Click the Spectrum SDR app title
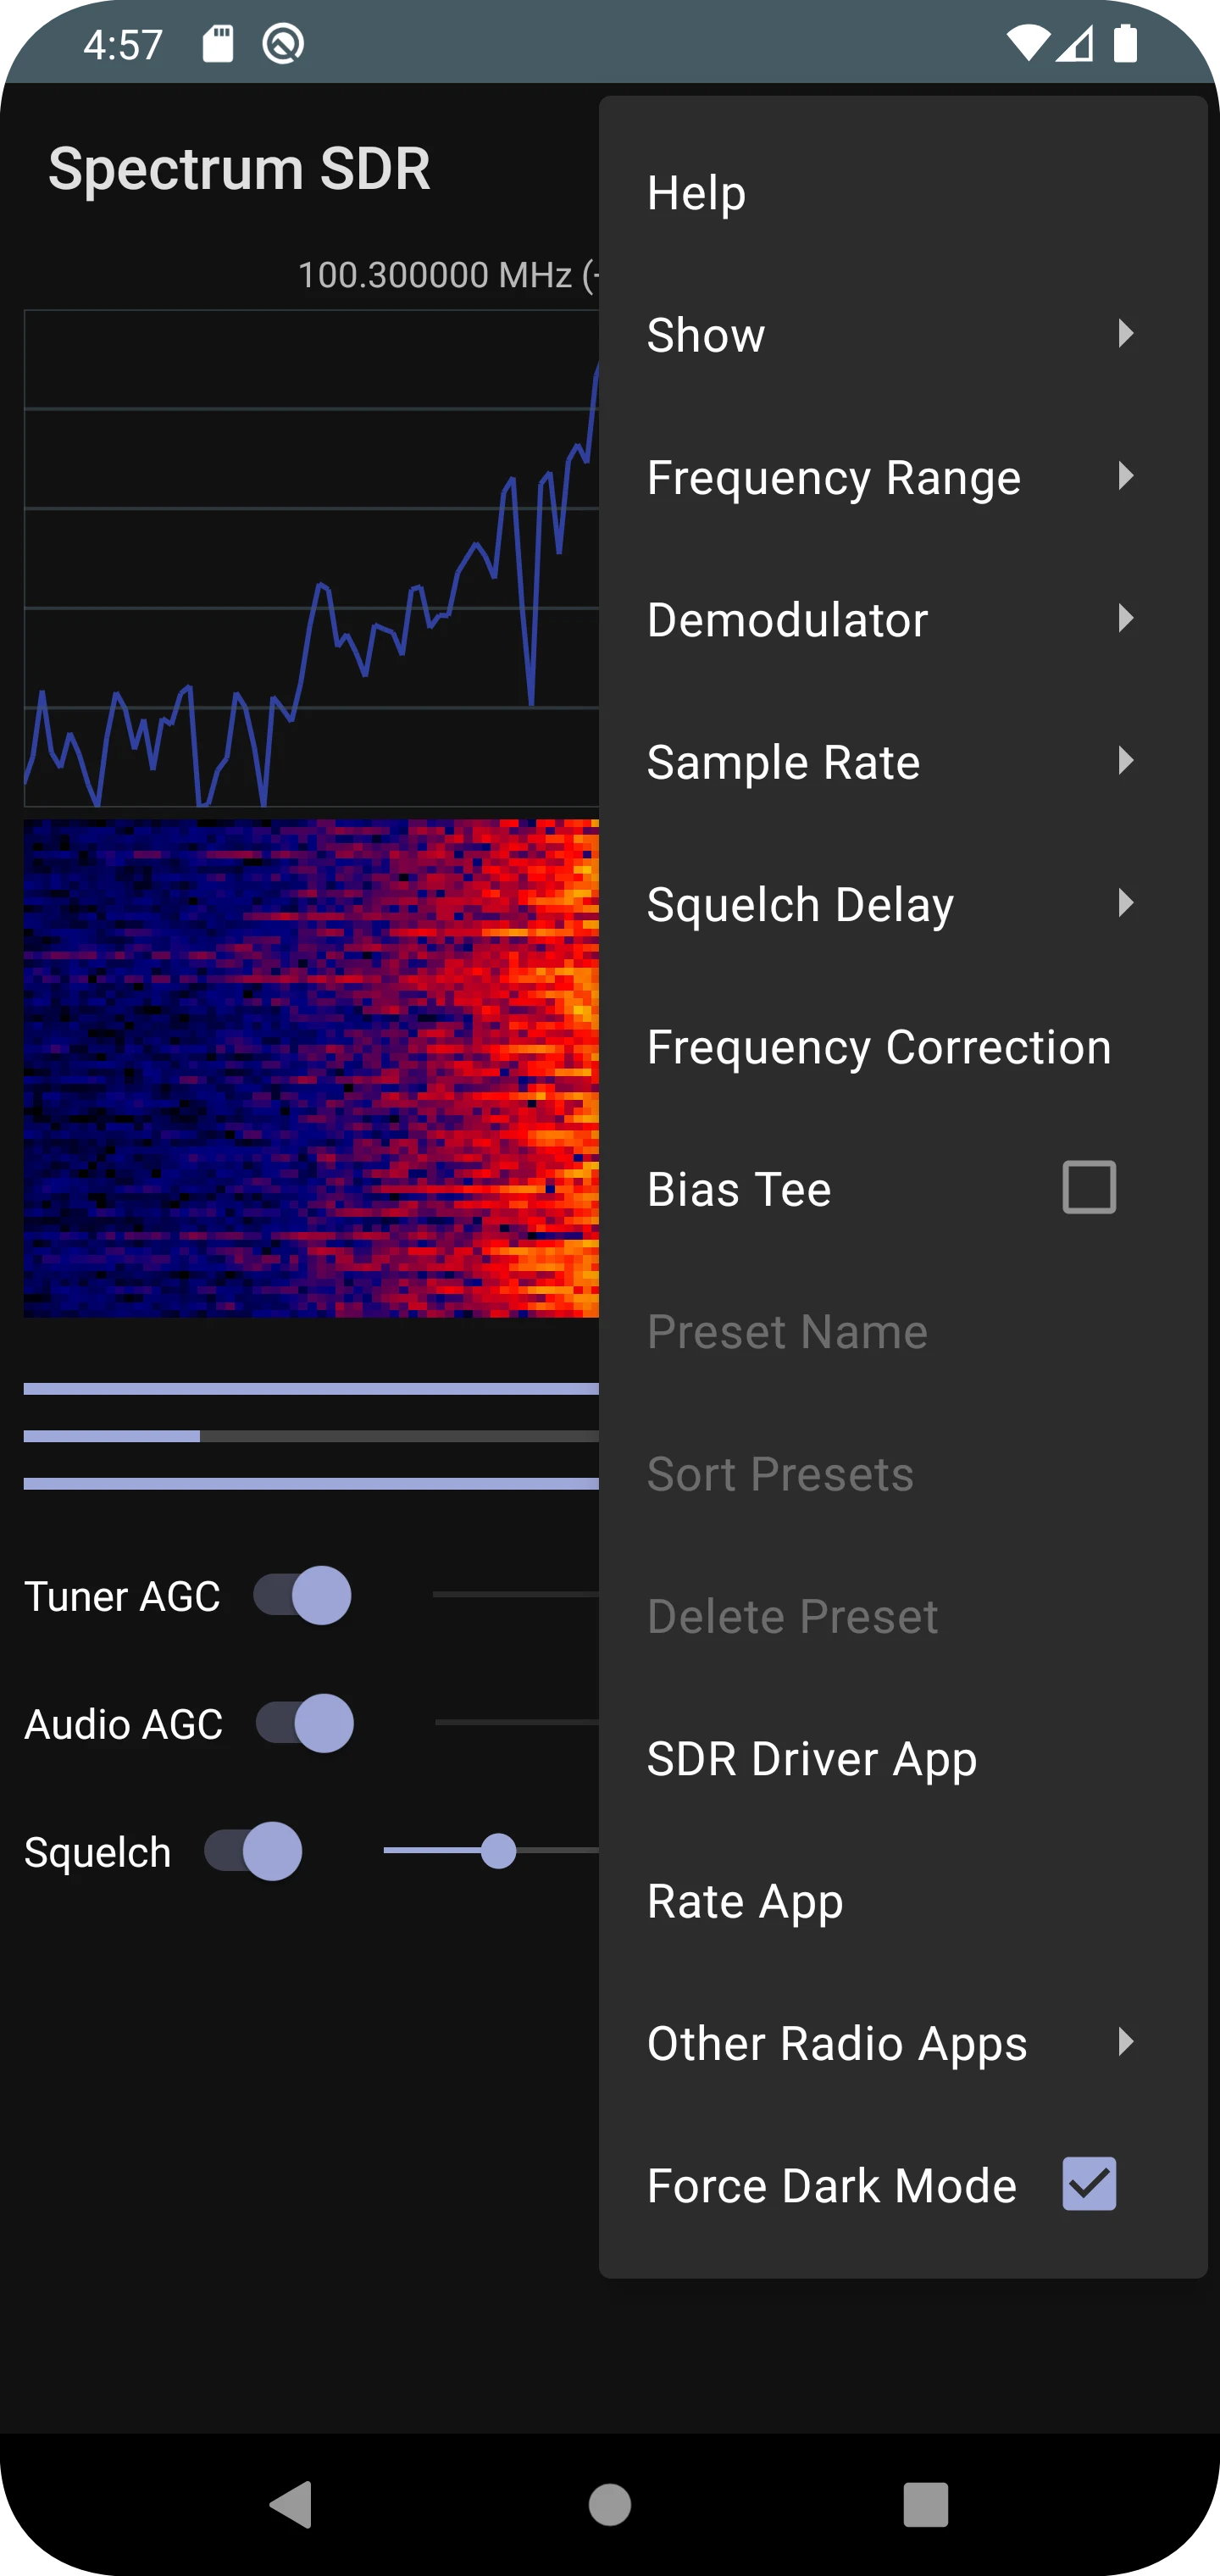This screenshot has height=2576, width=1220. click(x=239, y=168)
